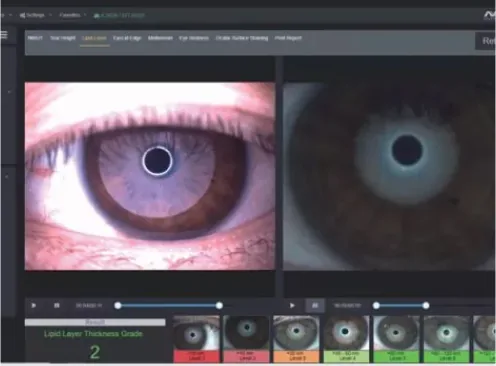Click the end handle of left video slider
This screenshot has height=366, width=496.
click(219, 305)
